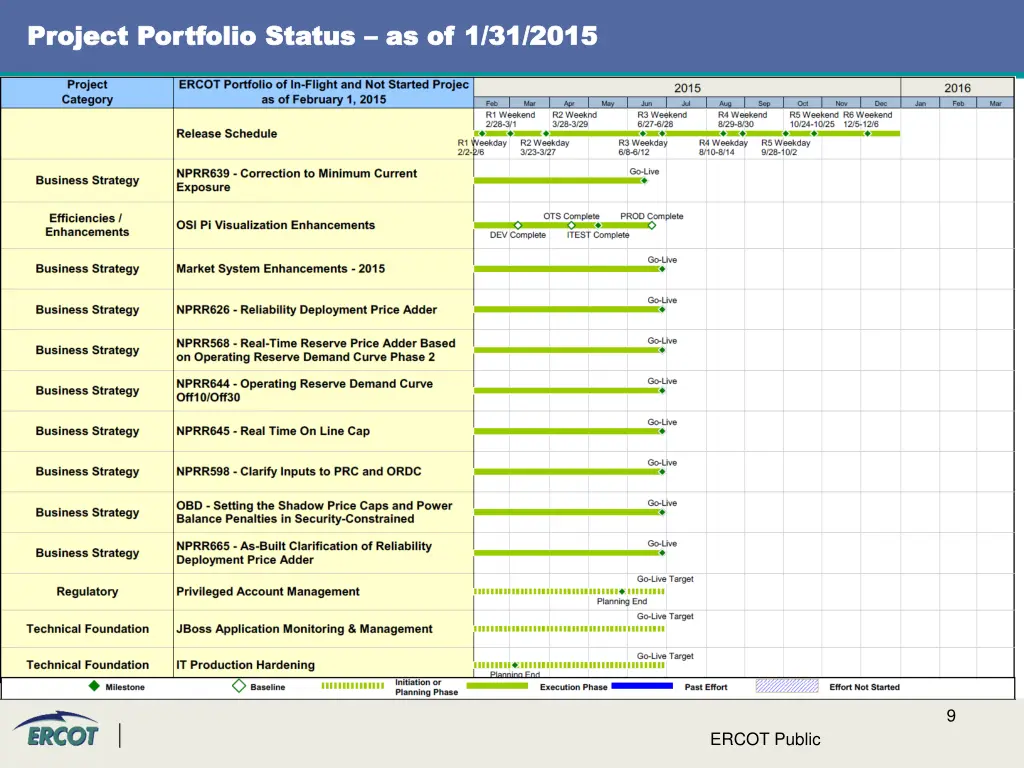
Task: Click the R4 Weekend 8/29-8/30 label
Action: [x=742, y=120]
